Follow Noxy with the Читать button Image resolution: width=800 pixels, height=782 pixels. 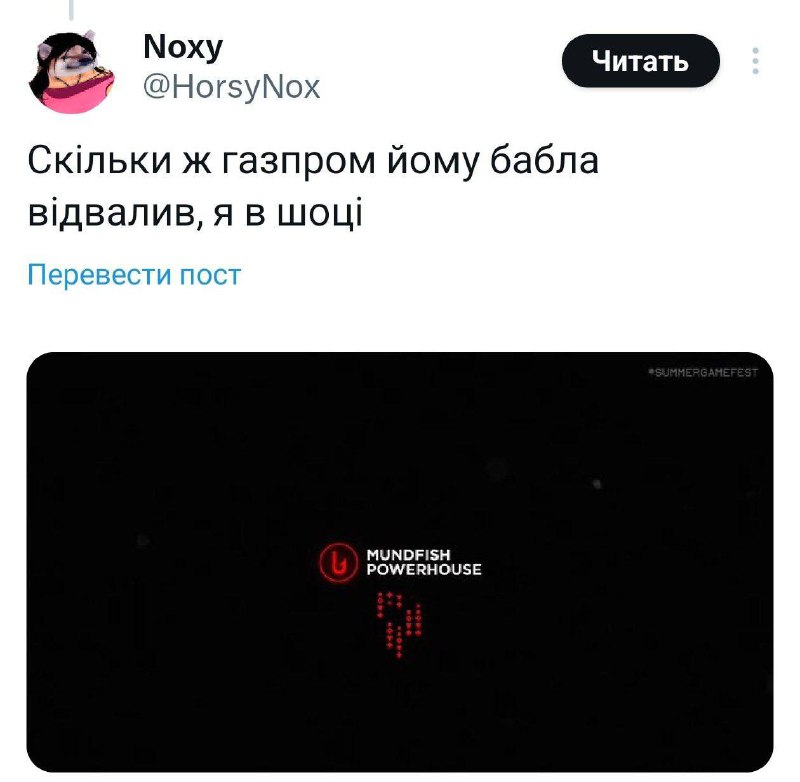pos(640,61)
